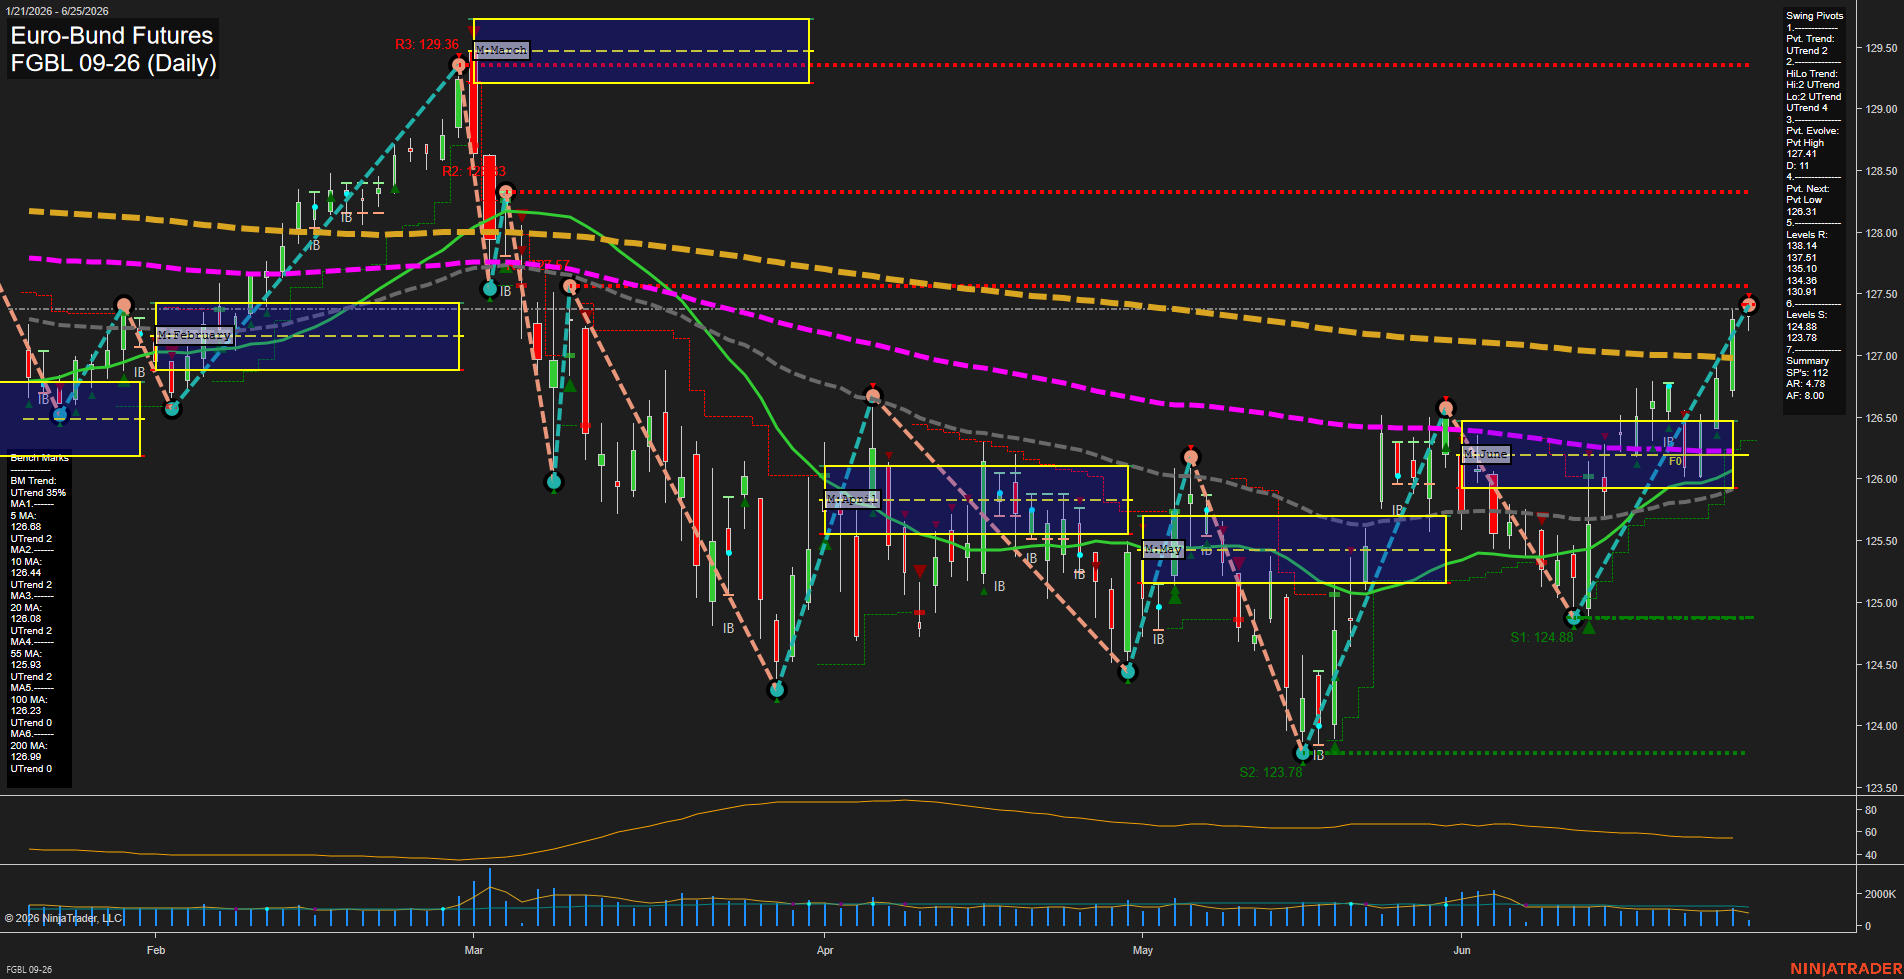Click the R3: 129.36 resistance label

point(427,44)
